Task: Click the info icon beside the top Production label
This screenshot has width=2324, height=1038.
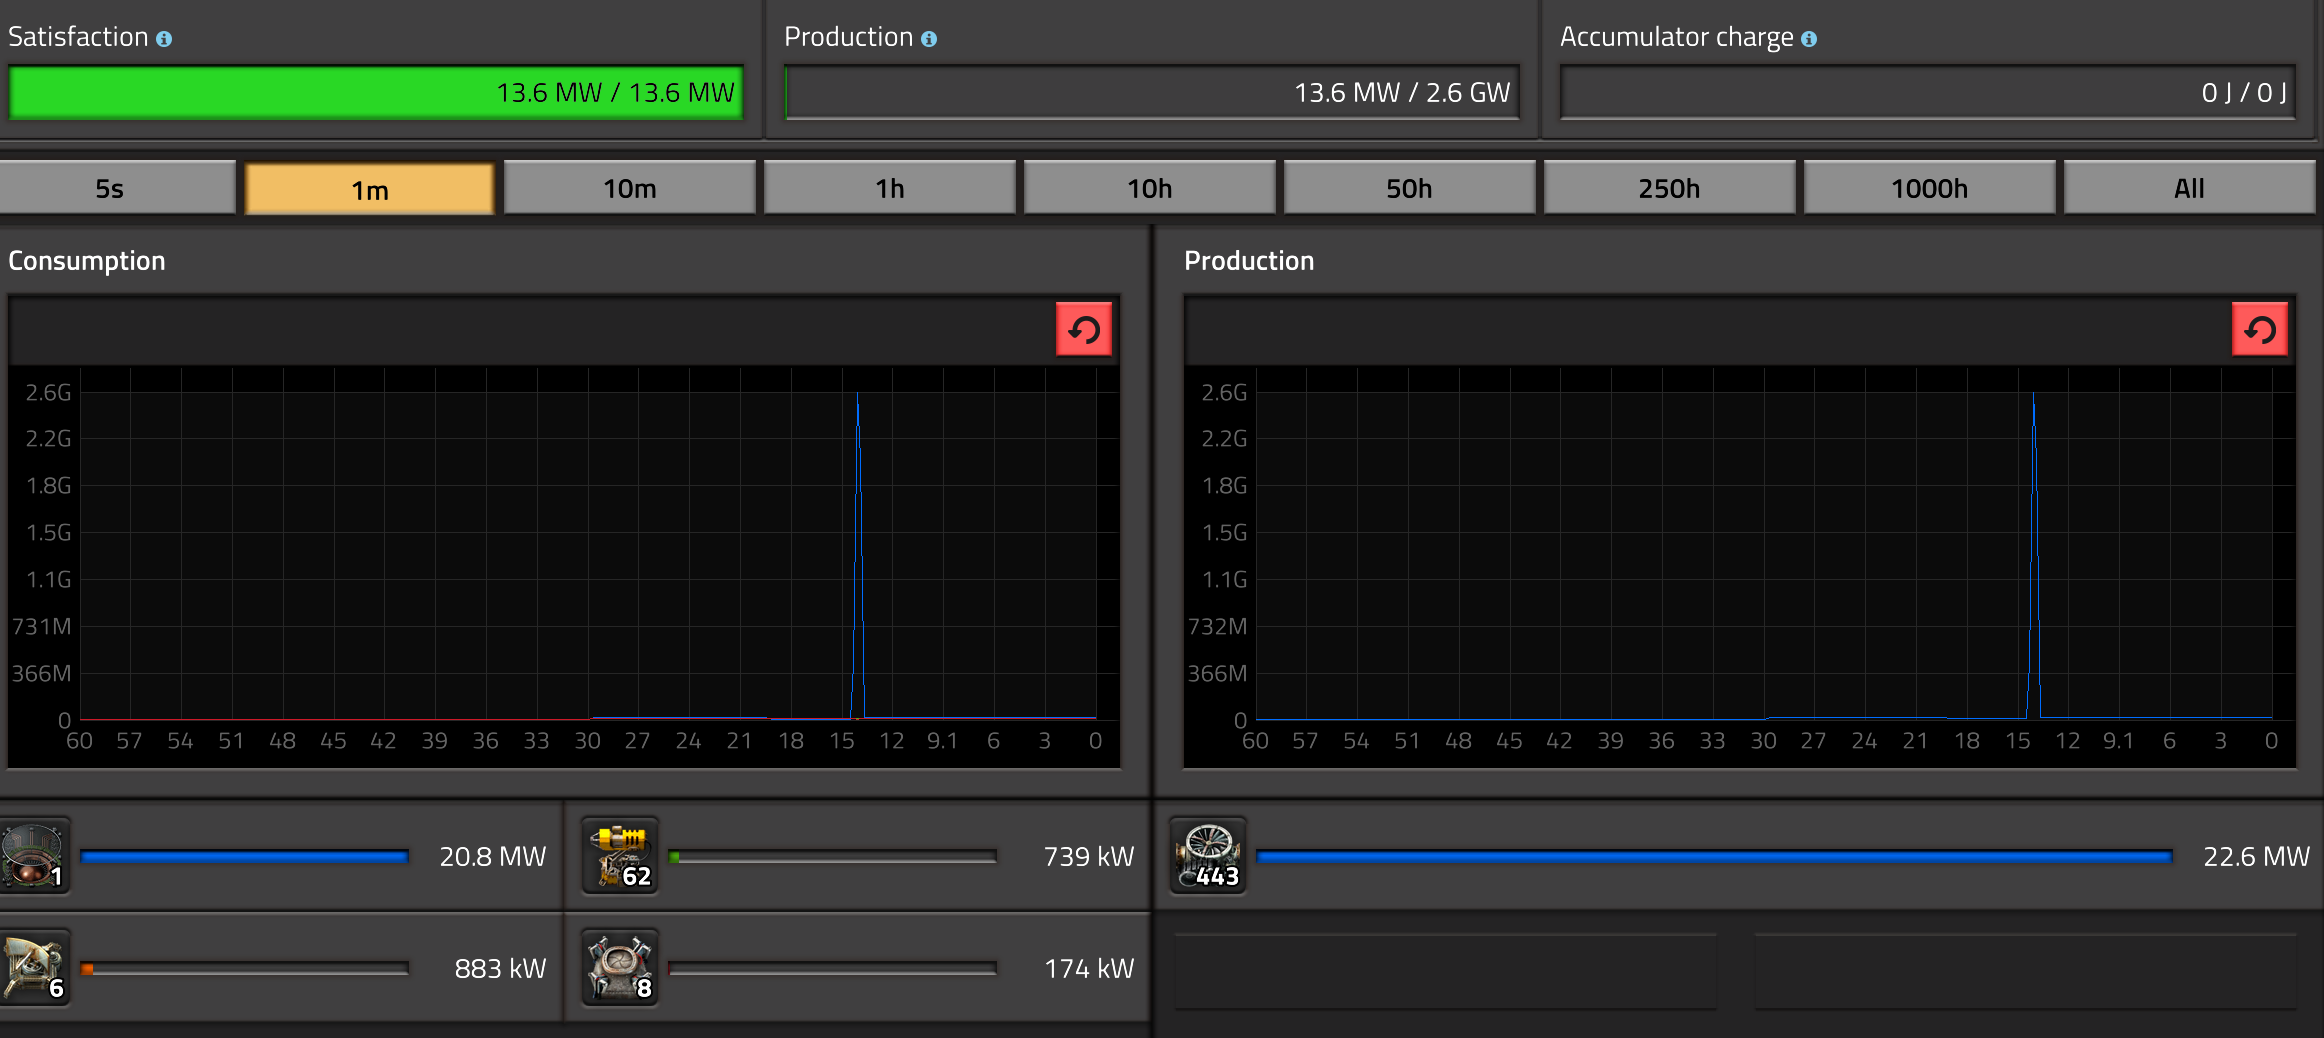Action: [929, 39]
